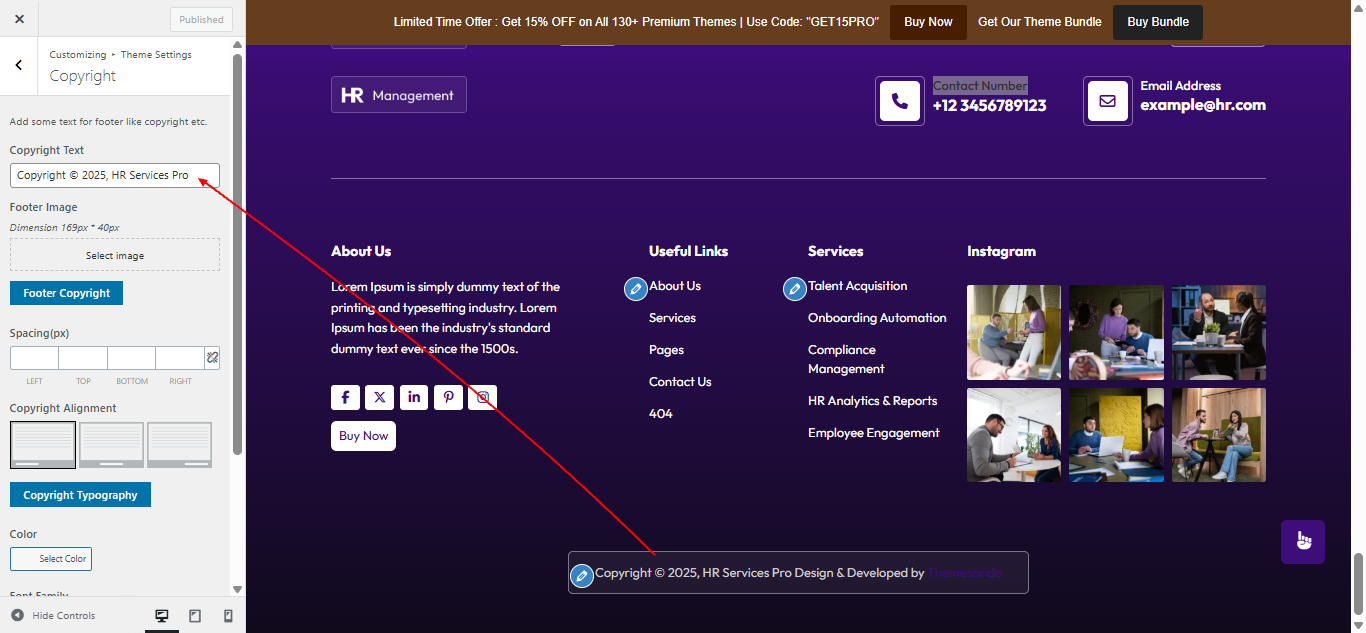
Task: Click the Footer Copyright button
Action: (66, 293)
